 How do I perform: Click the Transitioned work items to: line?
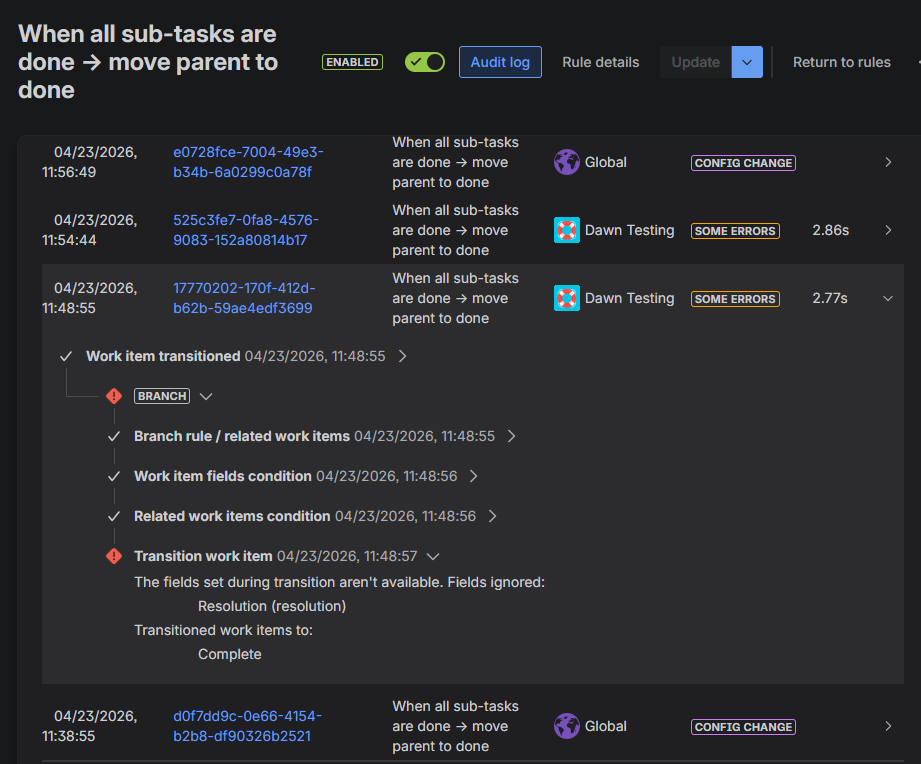pyautogui.click(x=223, y=630)
